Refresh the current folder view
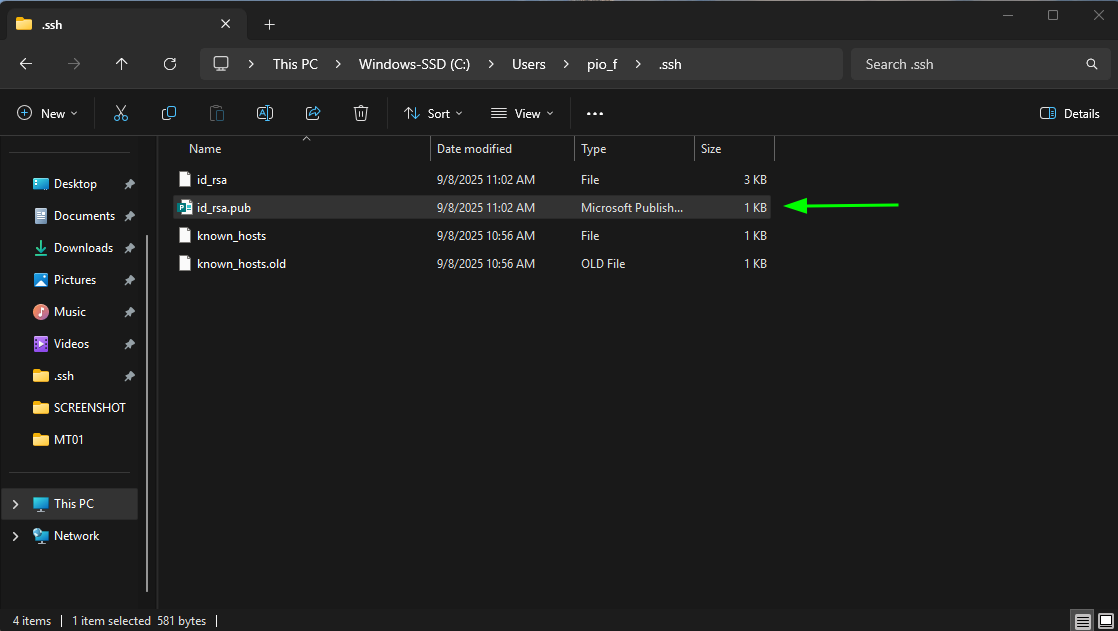 pos(170,64)
